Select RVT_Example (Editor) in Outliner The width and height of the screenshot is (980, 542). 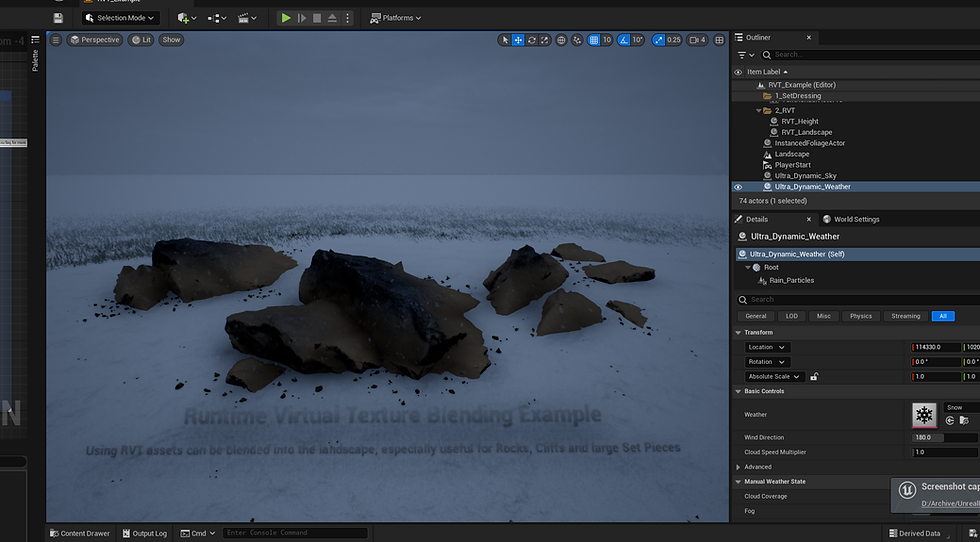[802, 85]
